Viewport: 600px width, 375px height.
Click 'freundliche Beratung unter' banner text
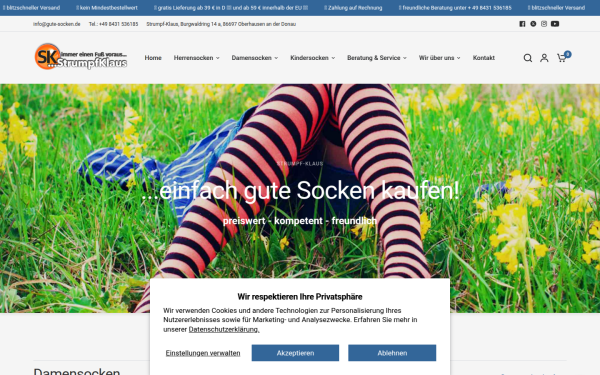(x=455, y=8)
